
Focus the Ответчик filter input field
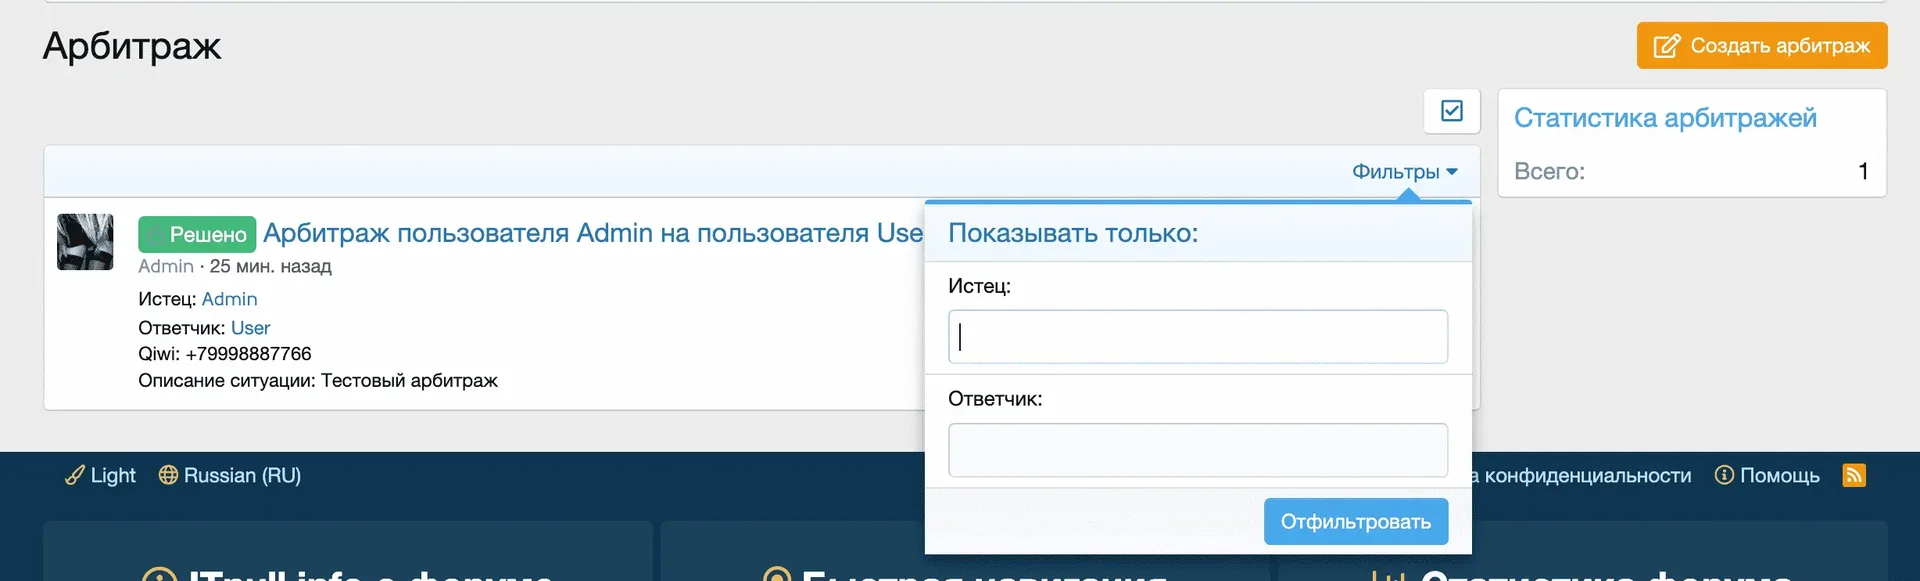[1197, 450]
